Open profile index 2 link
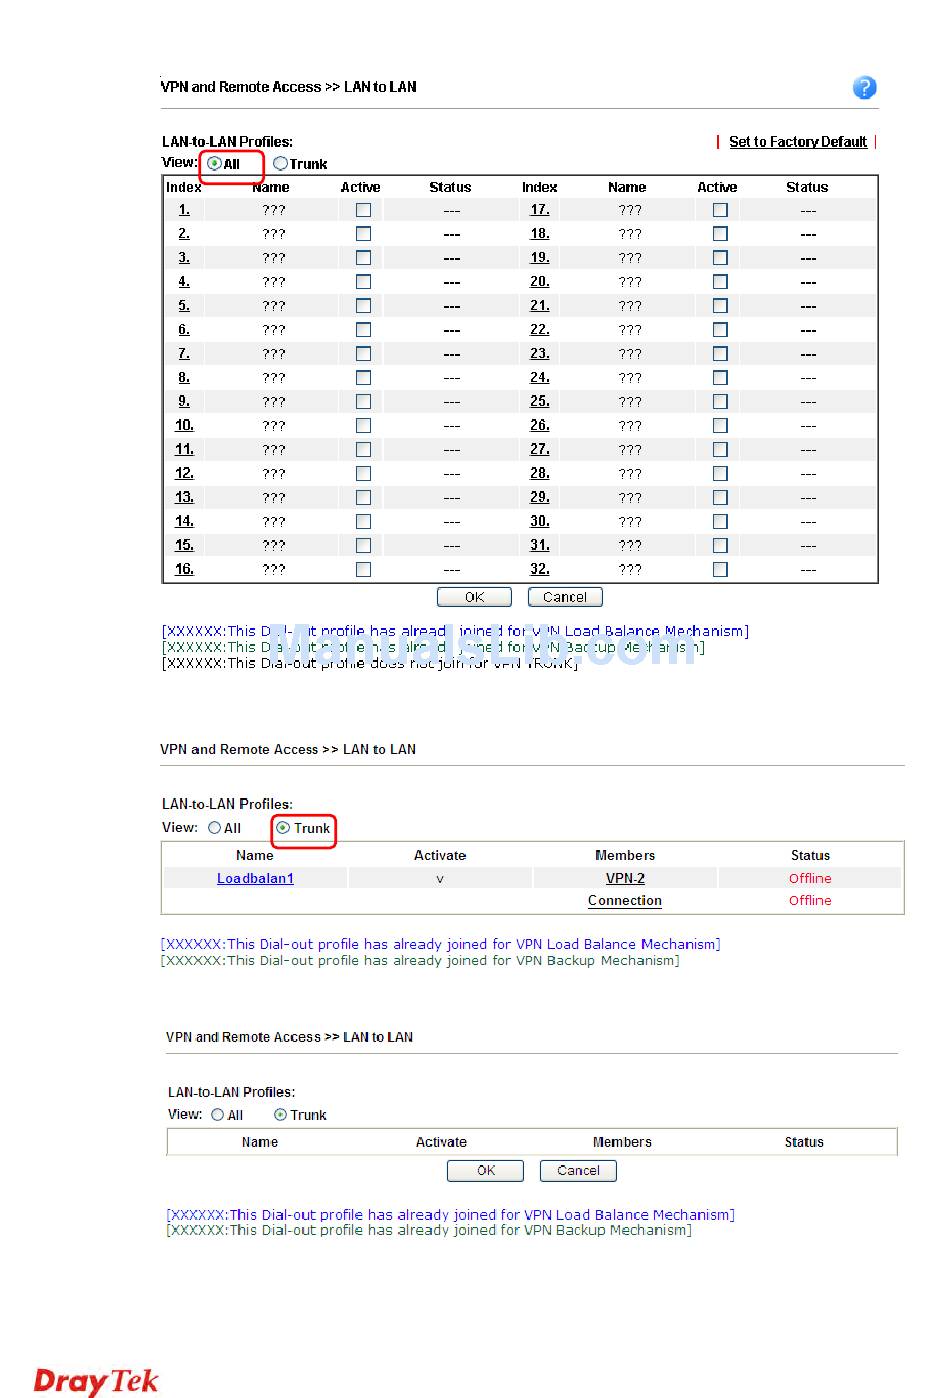This screenshot has width=950, height=1398. tap(184, 234)
